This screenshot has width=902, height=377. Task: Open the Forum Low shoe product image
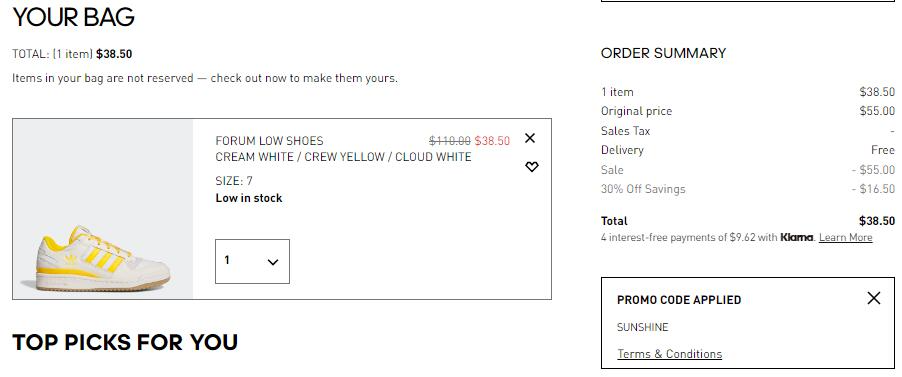tap(103, 209)
